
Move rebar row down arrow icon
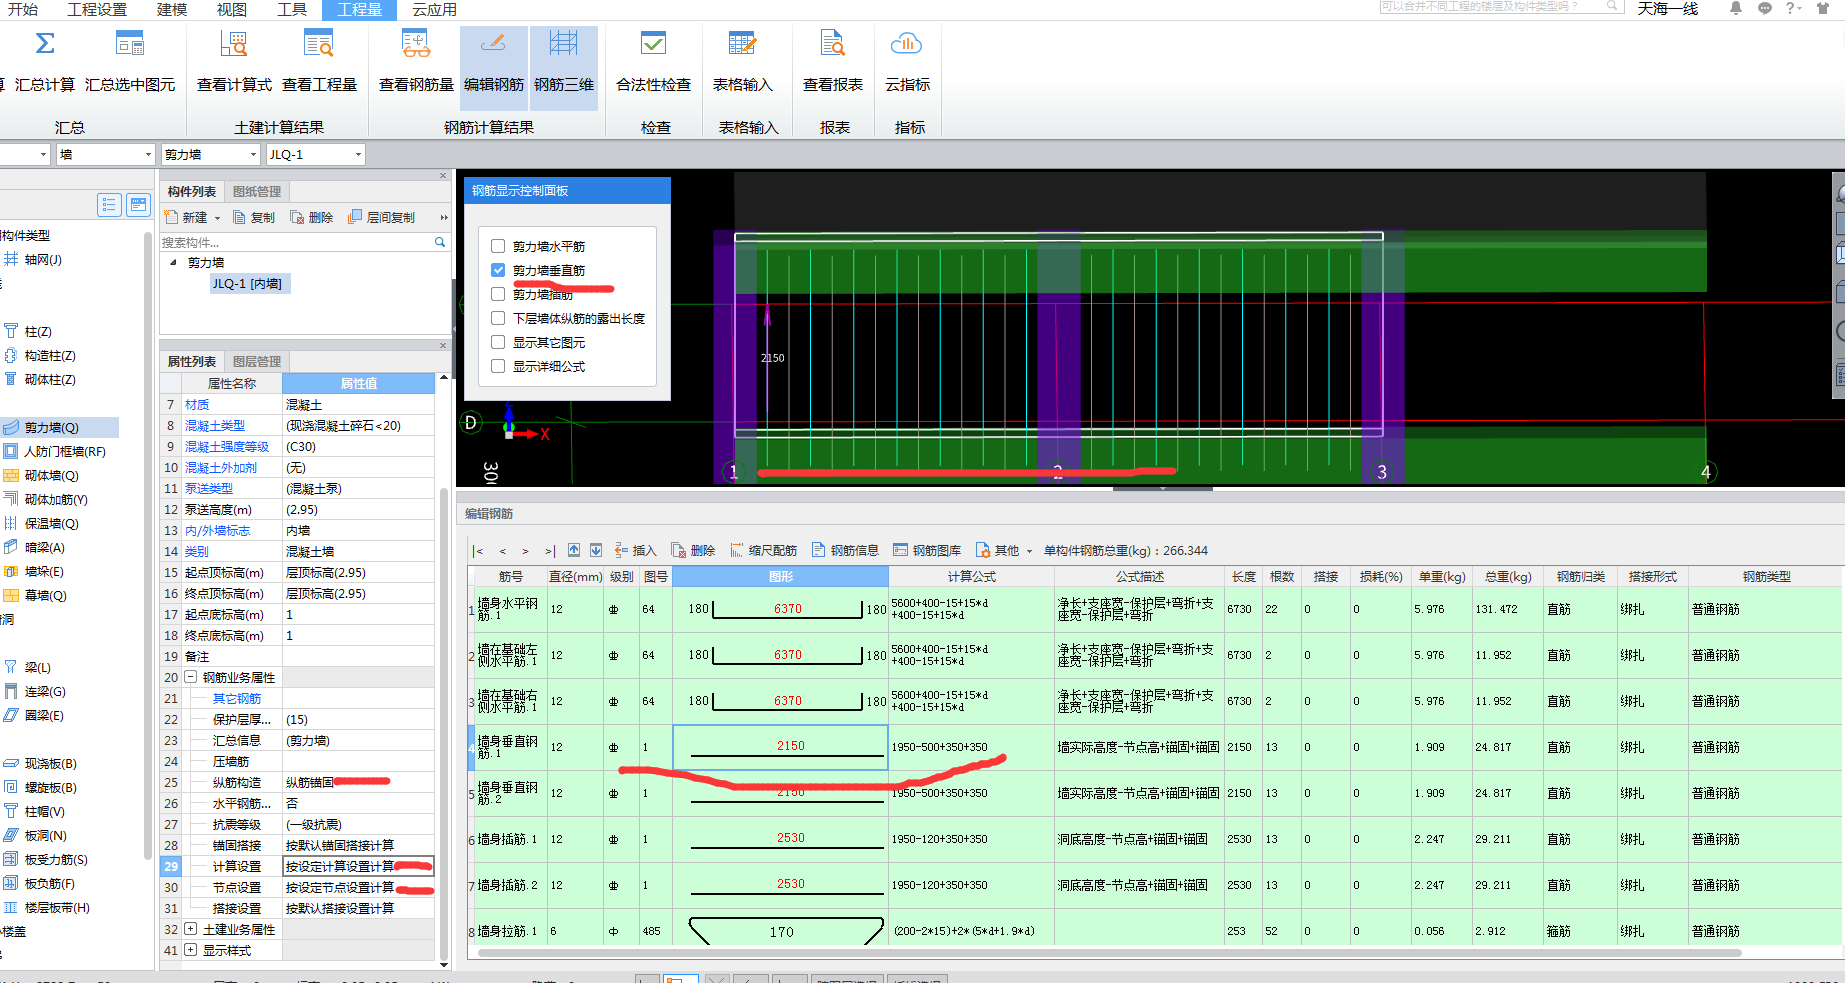[596, 550]
